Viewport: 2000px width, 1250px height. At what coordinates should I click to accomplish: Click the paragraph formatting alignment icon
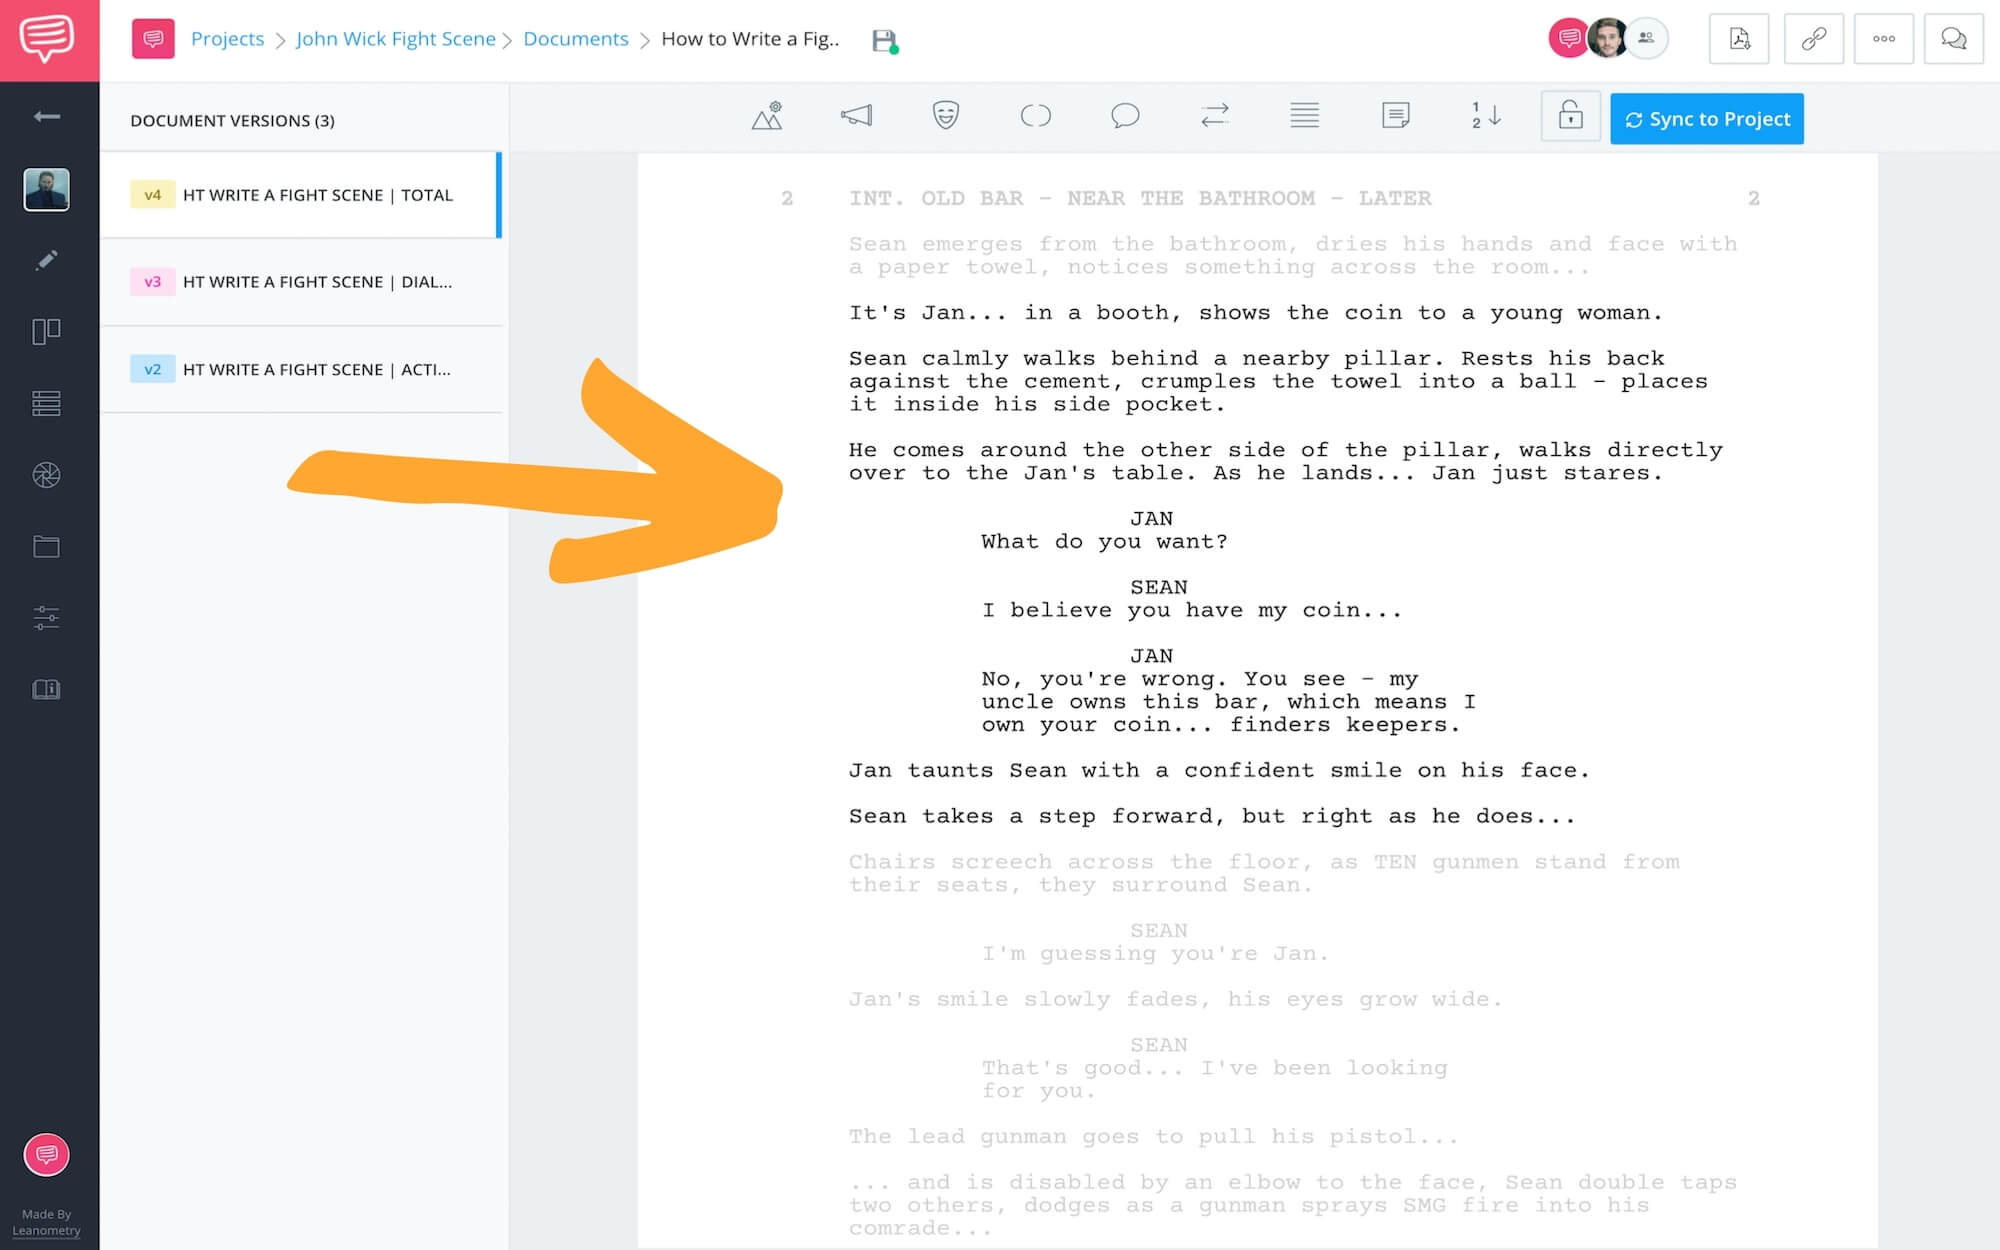tap(1303, 118)
